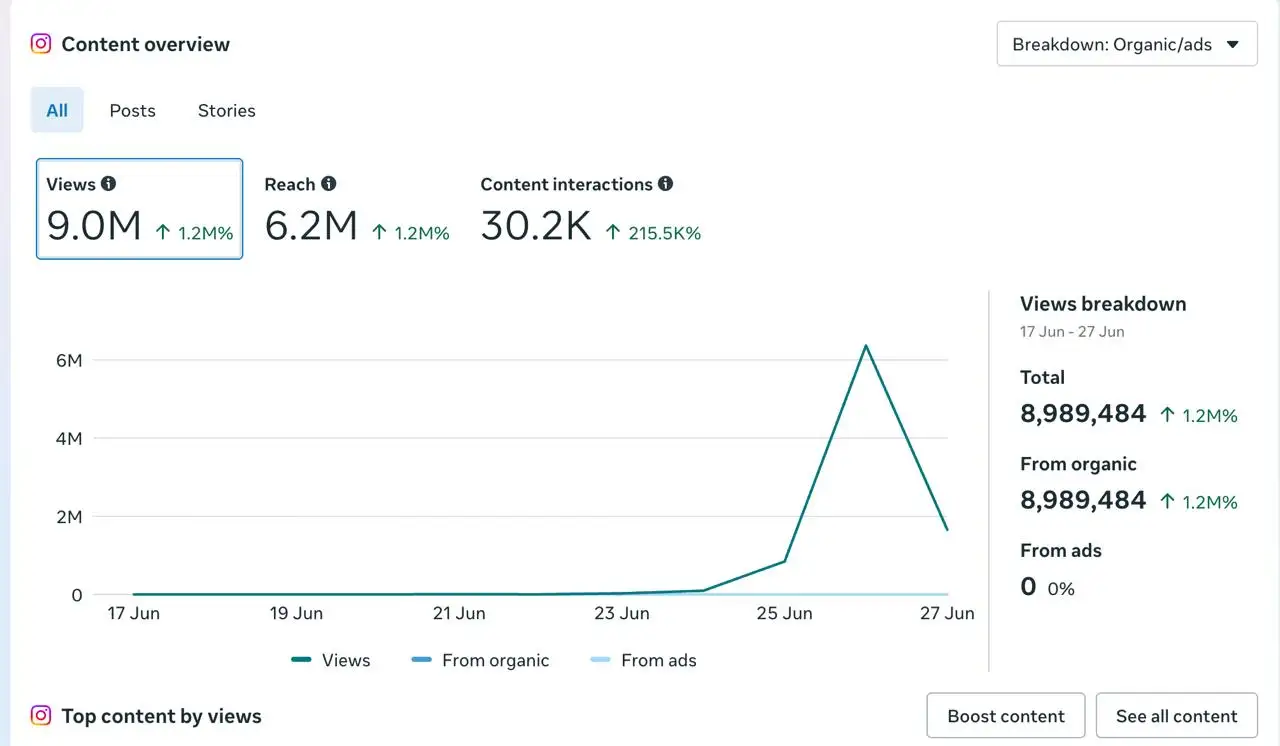1280x746 pixels.
Task: Open the Reach info tooltip icon
Action: (329, 184)
